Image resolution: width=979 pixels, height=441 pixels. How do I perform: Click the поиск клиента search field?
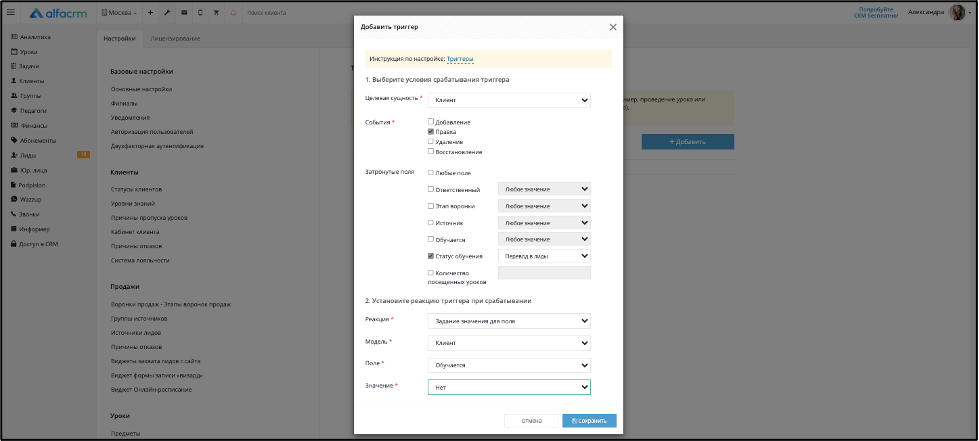coord(267,12)
